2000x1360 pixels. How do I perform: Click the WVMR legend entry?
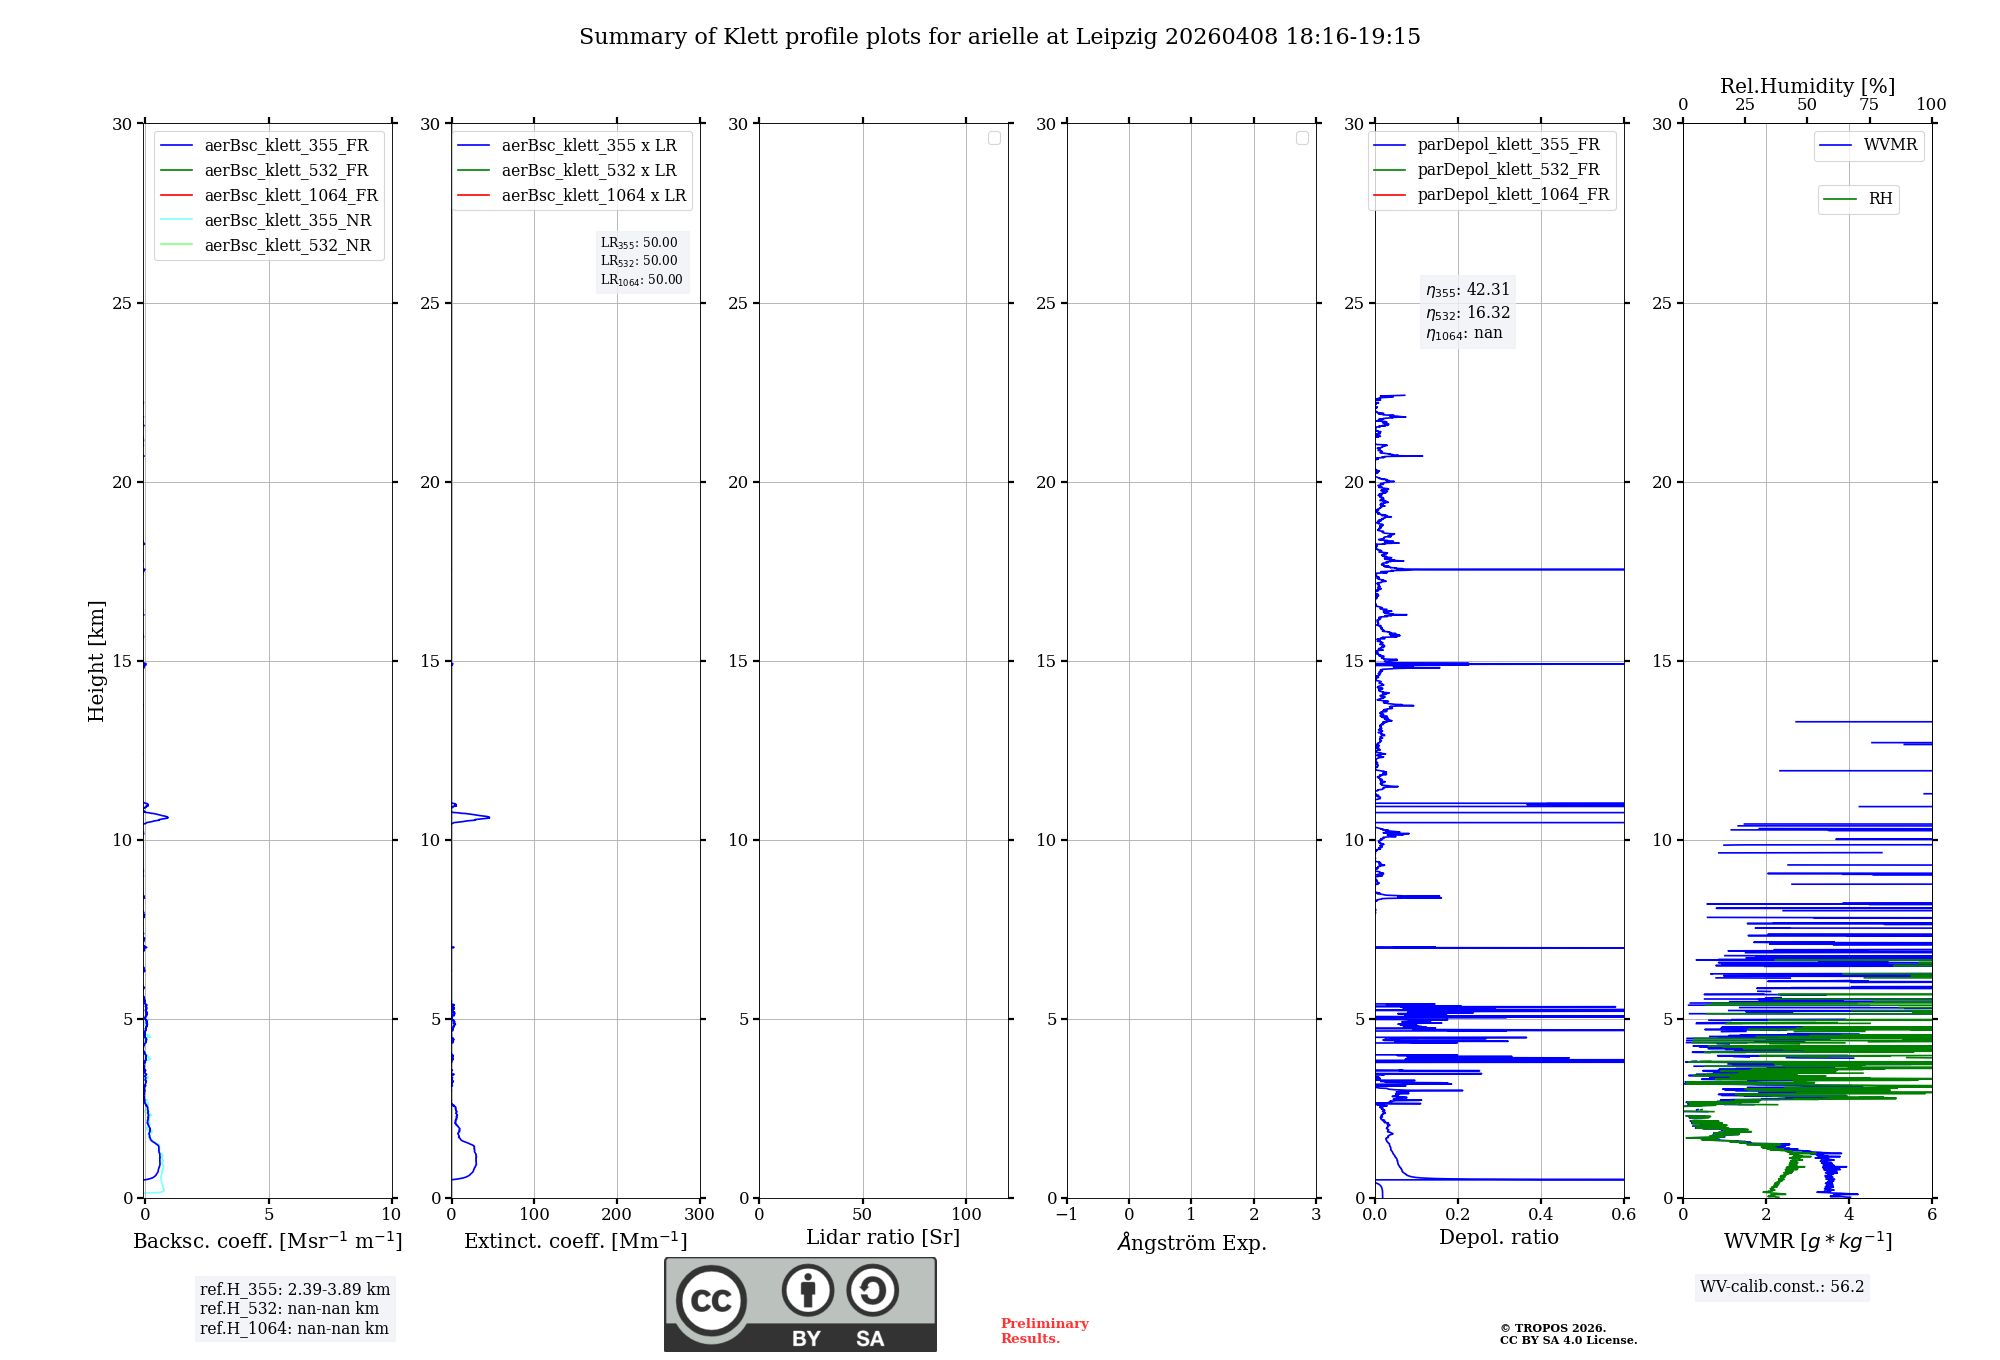(x=1889, y=145)
